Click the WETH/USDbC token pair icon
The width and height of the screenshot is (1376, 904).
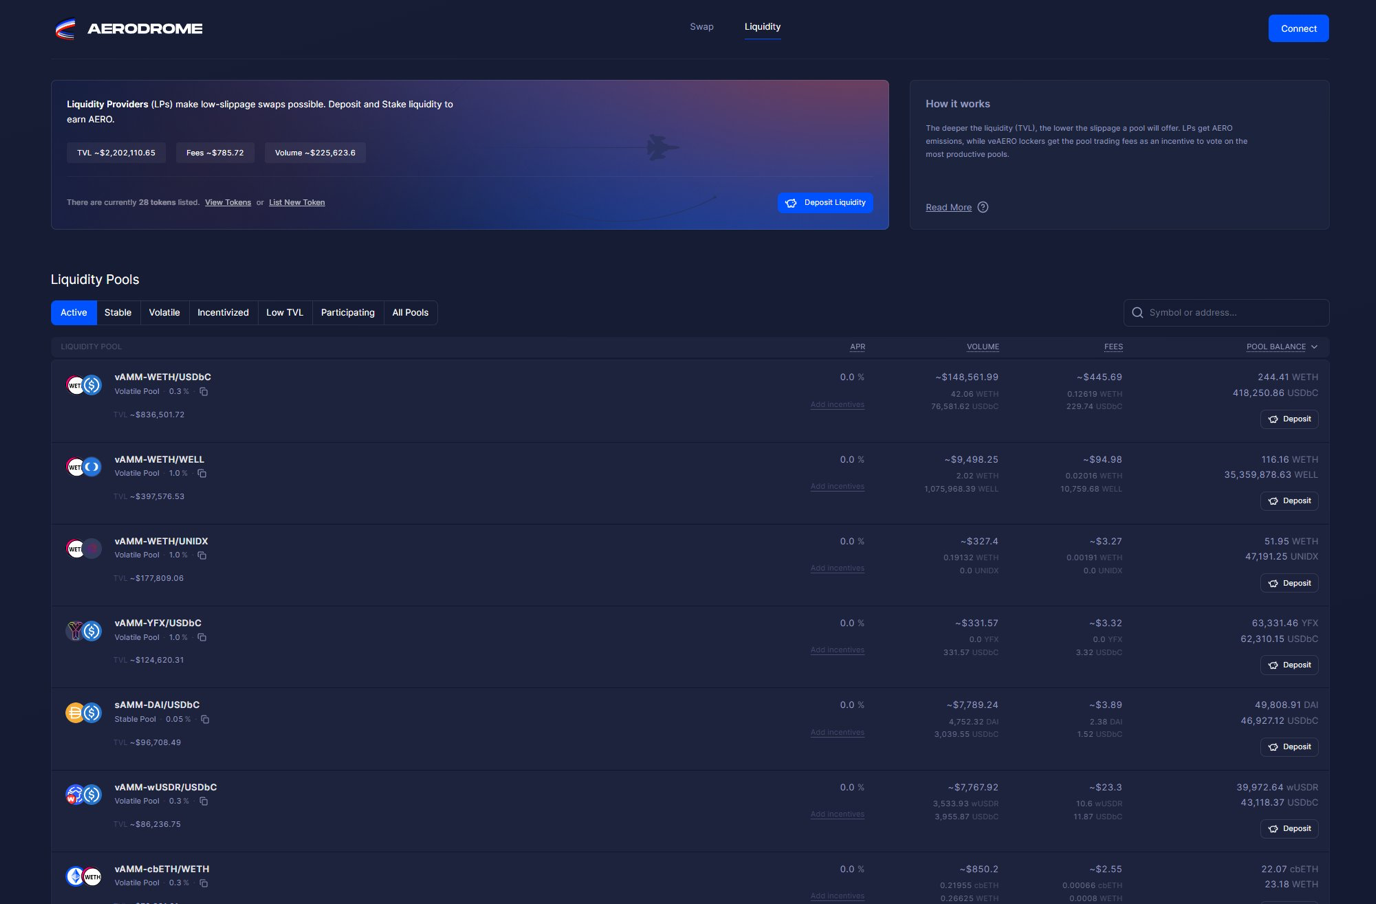(84, 385)
